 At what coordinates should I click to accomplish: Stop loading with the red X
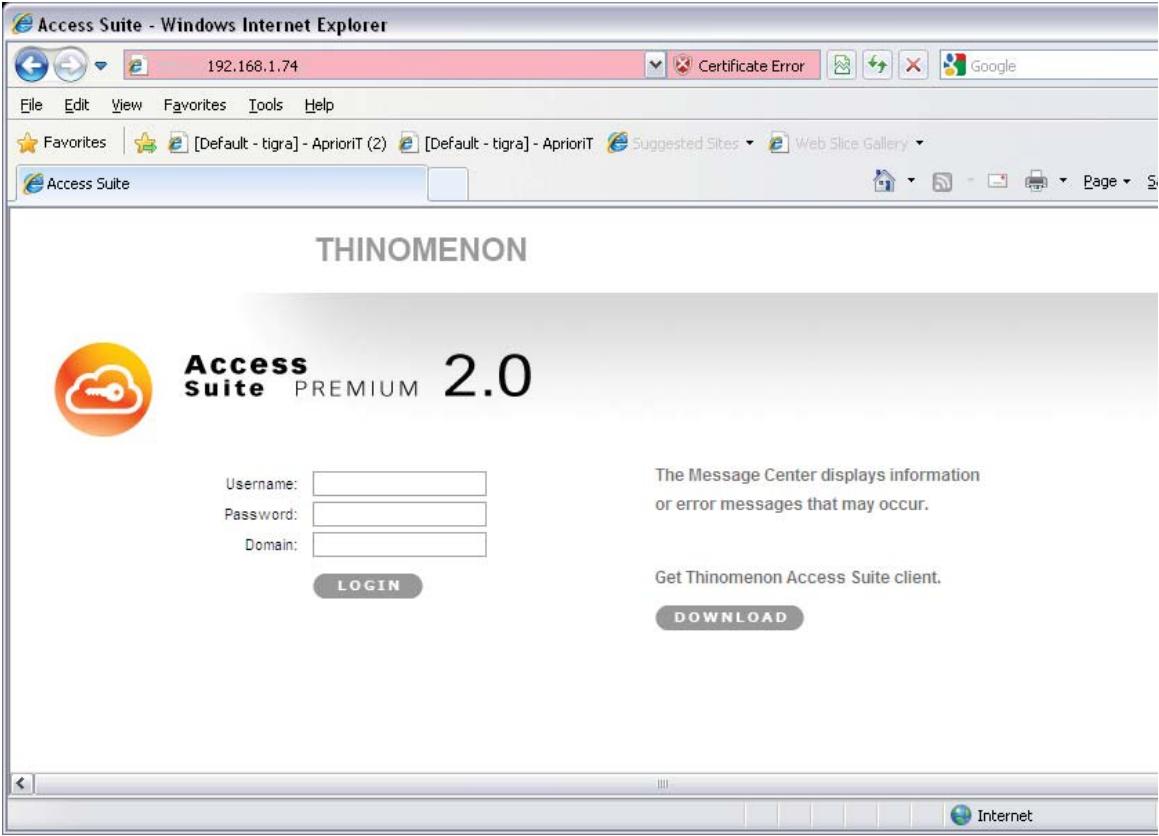(913, 66)
